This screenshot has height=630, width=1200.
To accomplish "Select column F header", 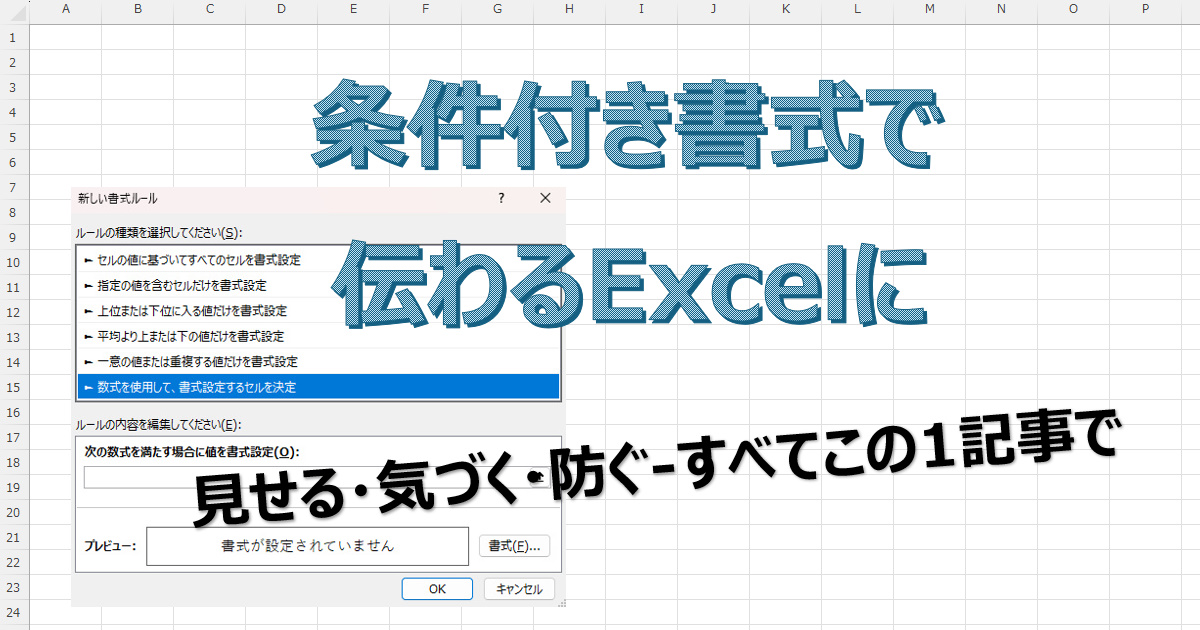I will click(426, 9).
